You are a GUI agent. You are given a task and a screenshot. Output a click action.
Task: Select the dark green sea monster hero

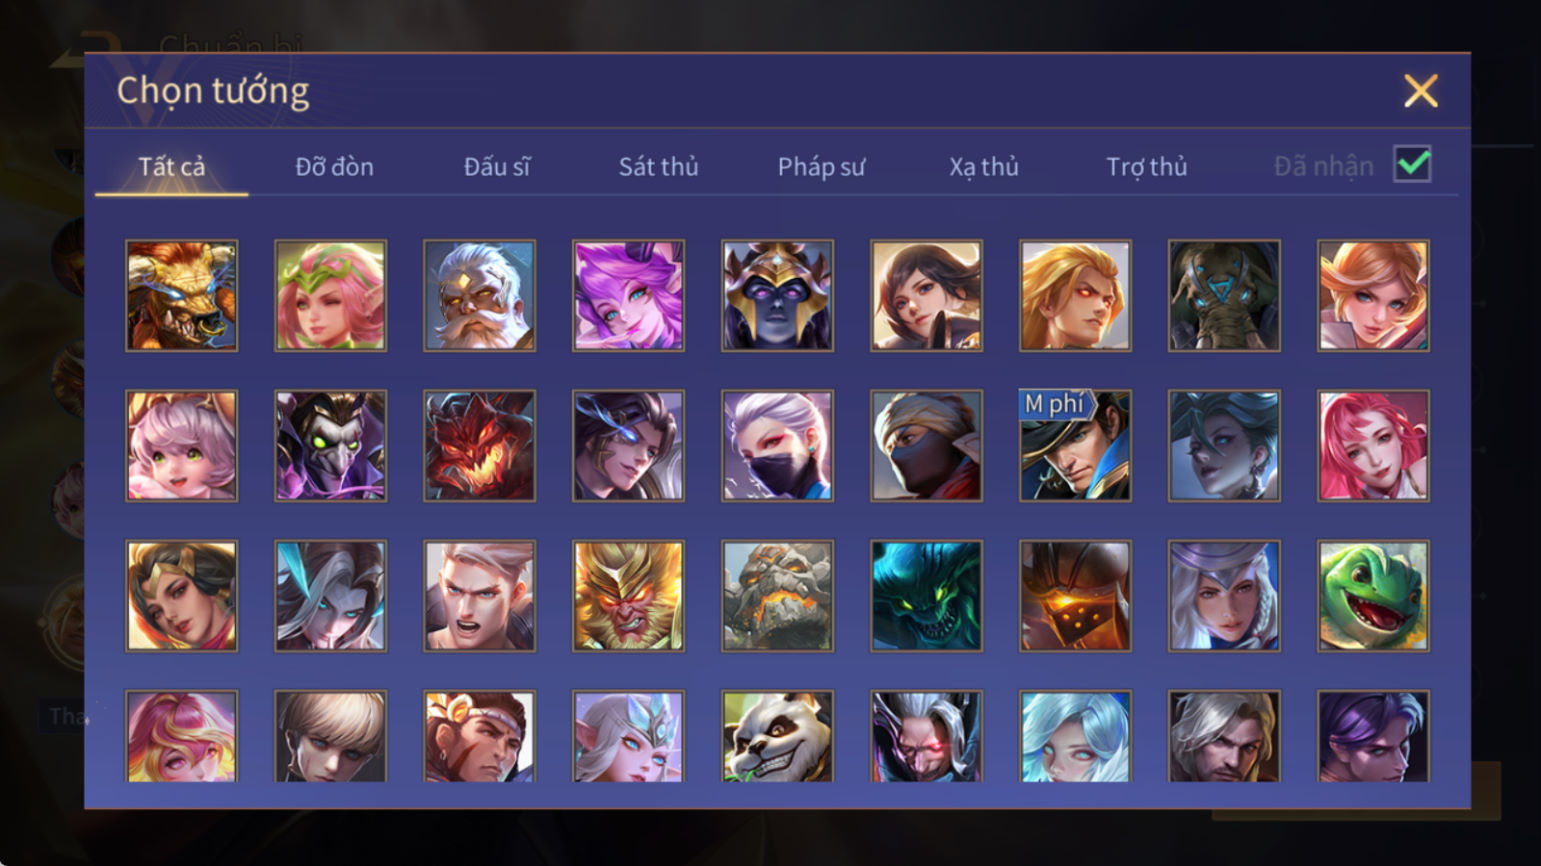pyautogui.click(x=926, y=596)
